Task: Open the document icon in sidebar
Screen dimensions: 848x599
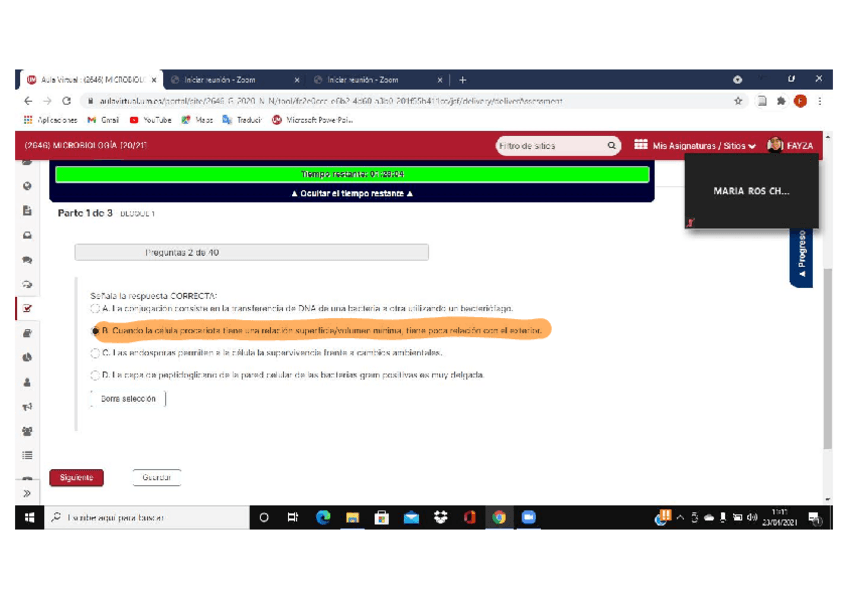Action: click(27, 211)
